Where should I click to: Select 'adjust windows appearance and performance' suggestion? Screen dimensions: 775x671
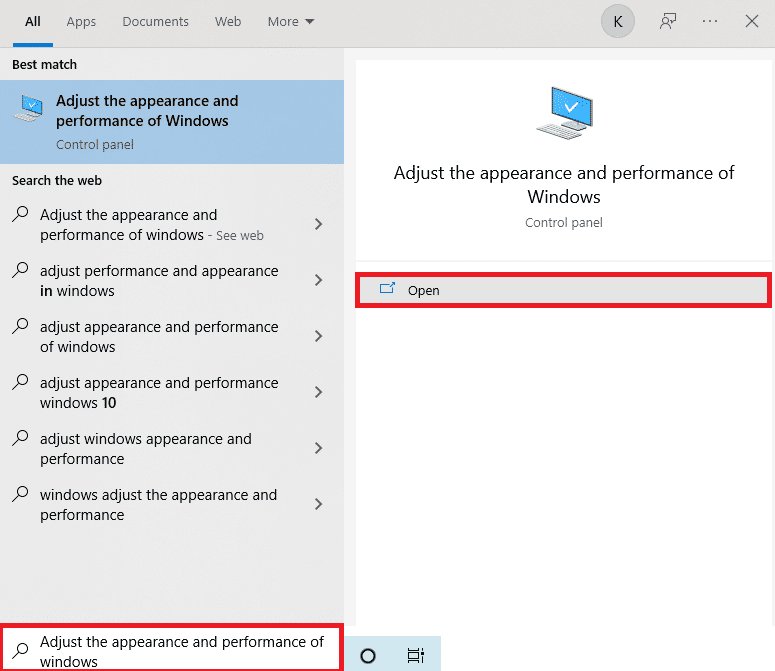(x=146, y=449)
